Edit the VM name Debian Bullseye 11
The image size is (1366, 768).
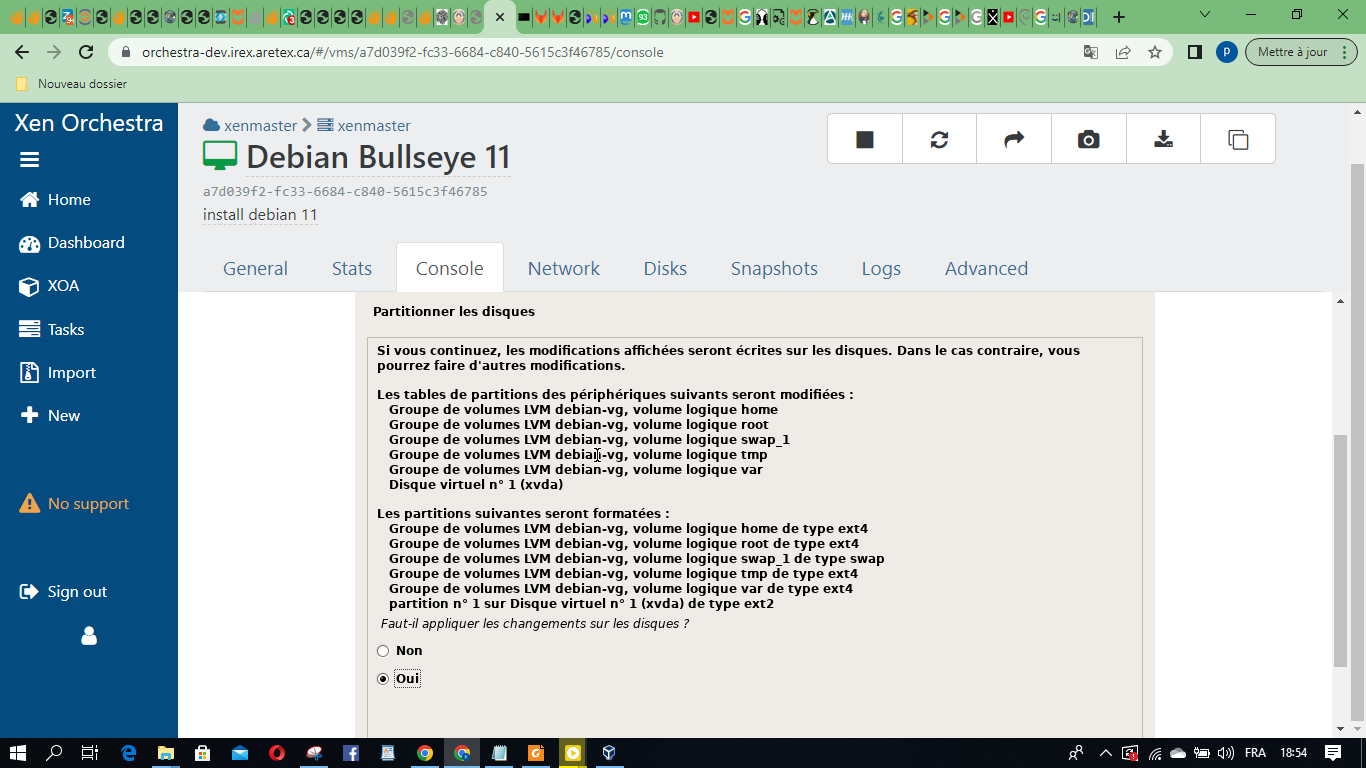(x=378, y=157)
